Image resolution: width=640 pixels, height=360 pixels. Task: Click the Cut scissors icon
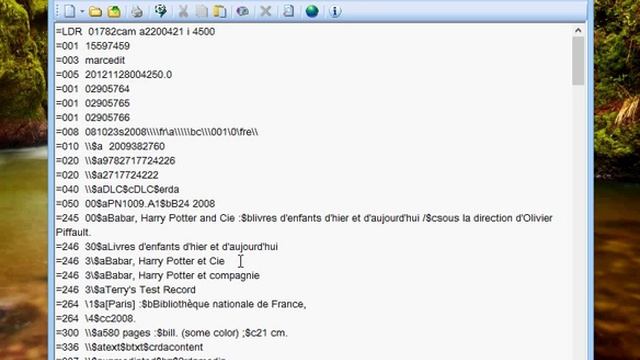click(183, 11)
